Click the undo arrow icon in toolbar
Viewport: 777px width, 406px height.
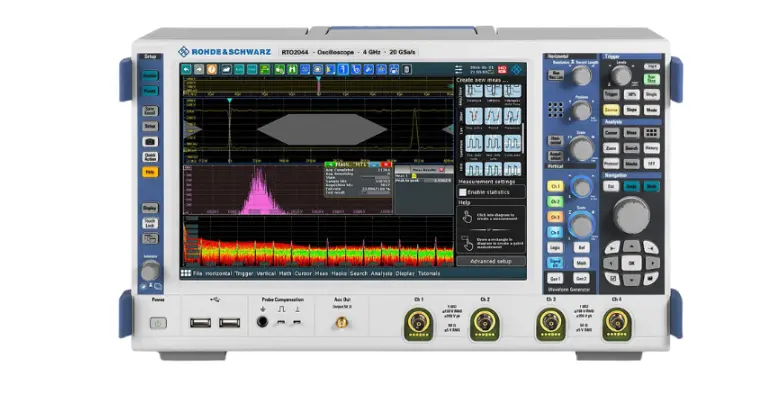click(187, 69)
